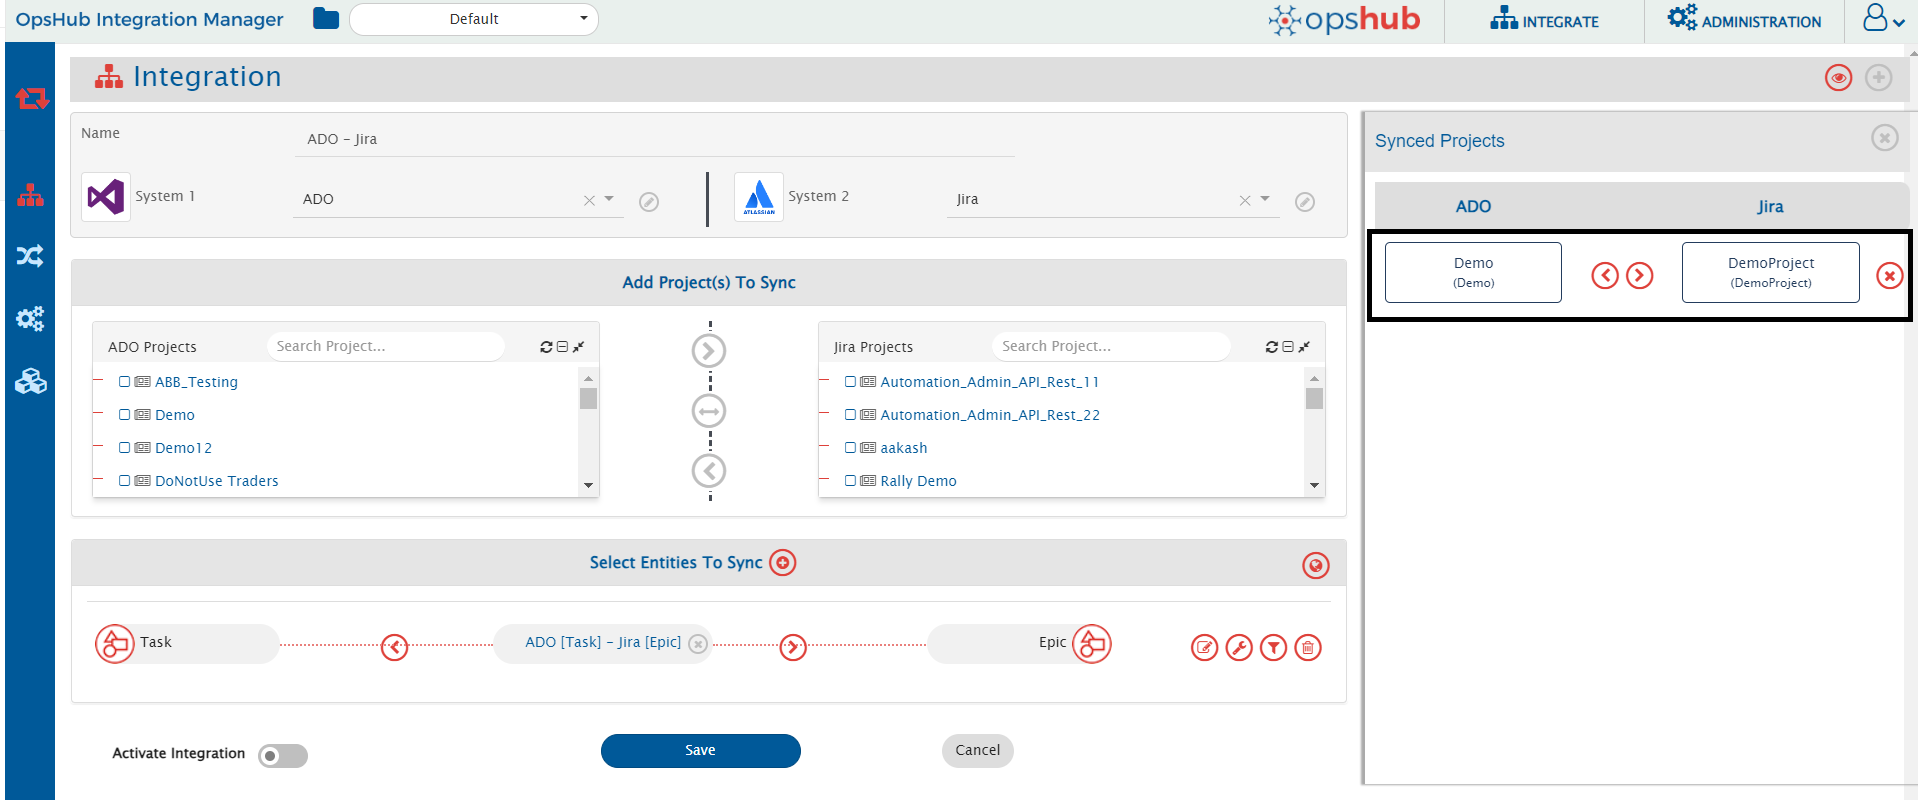Image resolution: width=1918 pixels, height=800 pixels.
Task: Click the edit pencil icon in entity row
Action: point(1205,648)
